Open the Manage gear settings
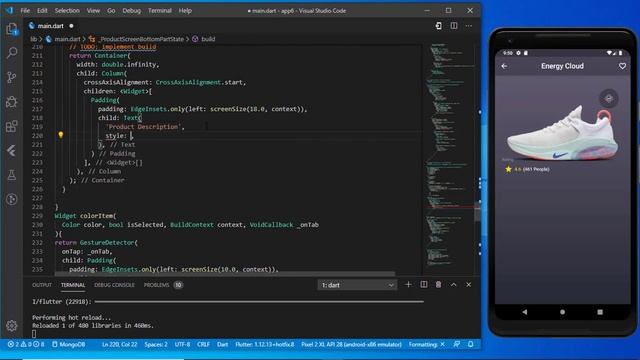Image resolution: width=640 pixels, height=360 pixels. 12,325
